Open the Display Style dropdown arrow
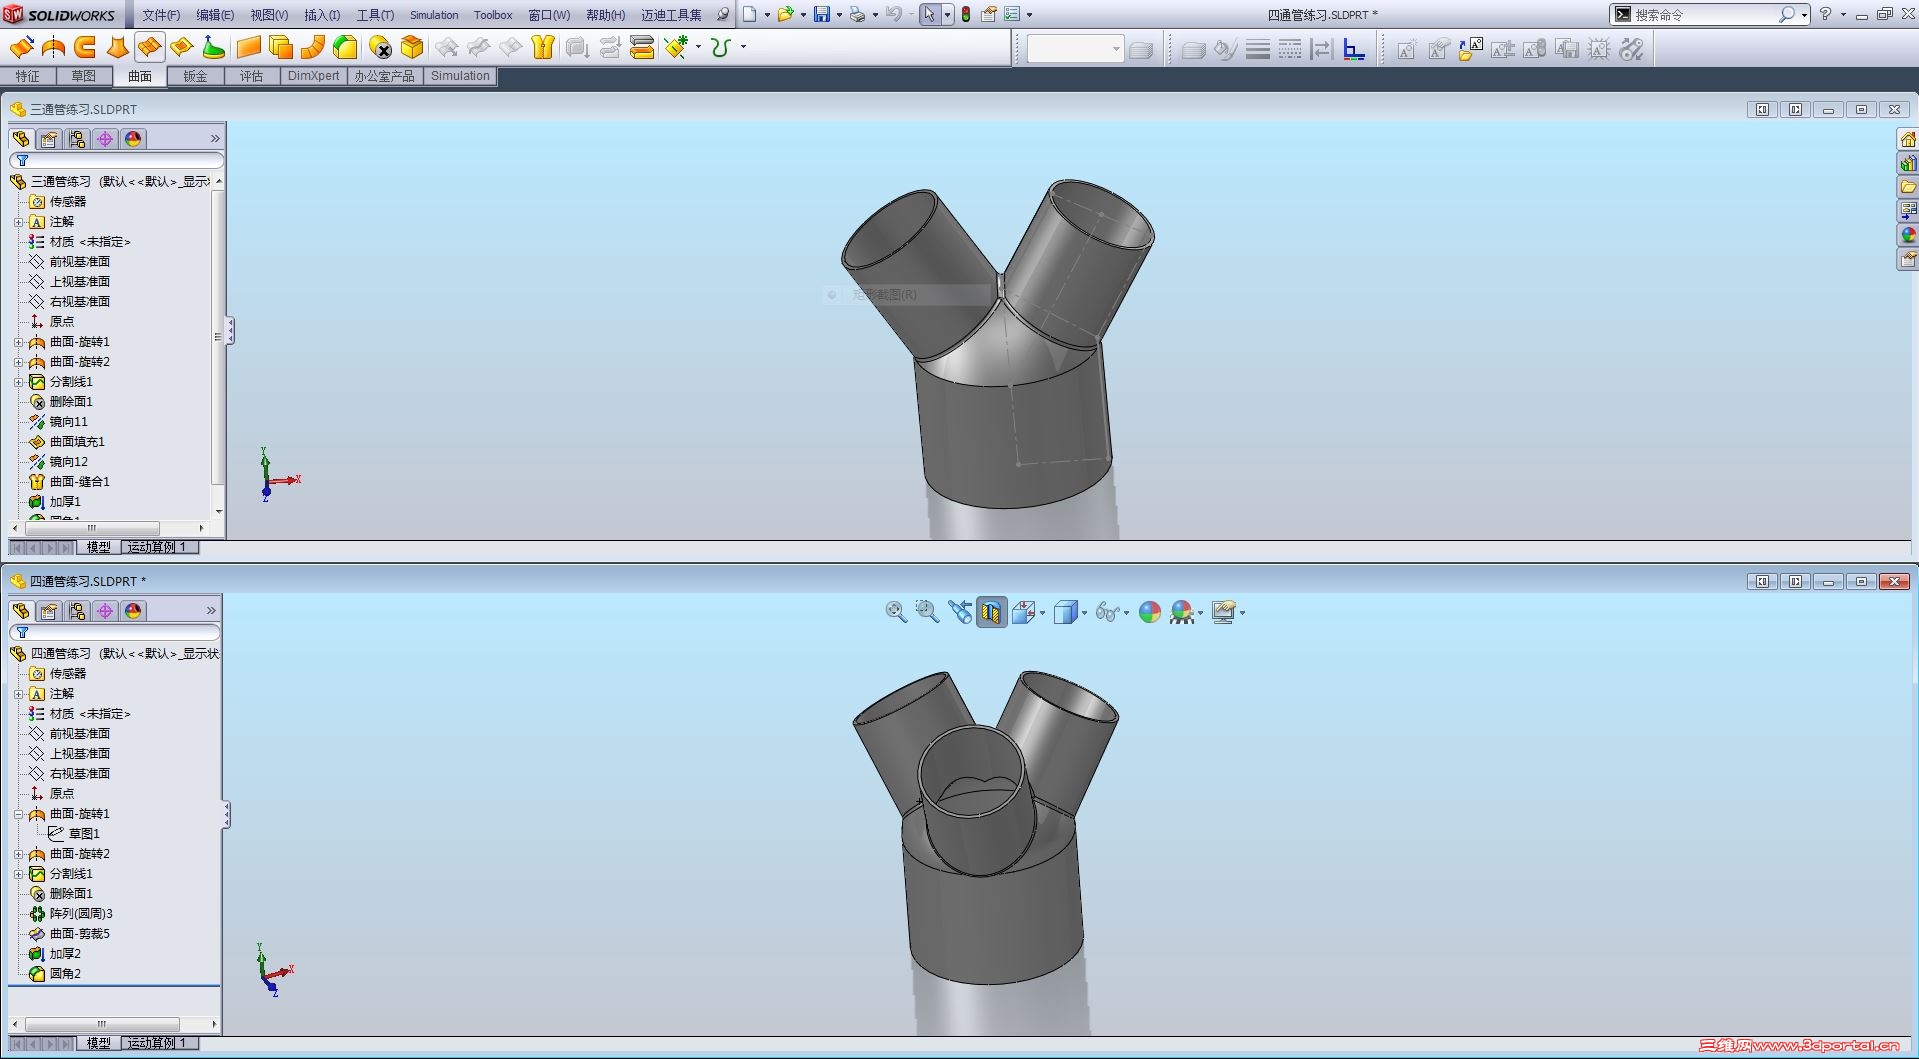This screenshot has width=1919, height=1059. (x=1085, y=613)
